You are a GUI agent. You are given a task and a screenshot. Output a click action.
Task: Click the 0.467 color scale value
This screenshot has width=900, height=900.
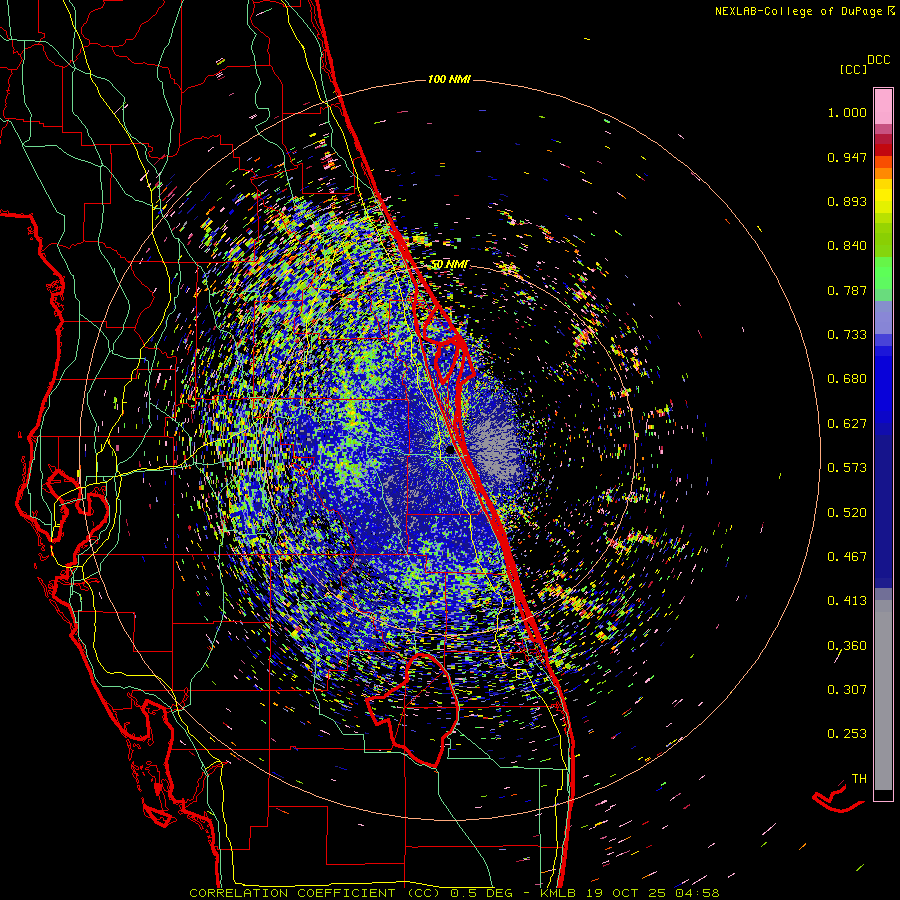pyautogui.click(x=847, y=557)
